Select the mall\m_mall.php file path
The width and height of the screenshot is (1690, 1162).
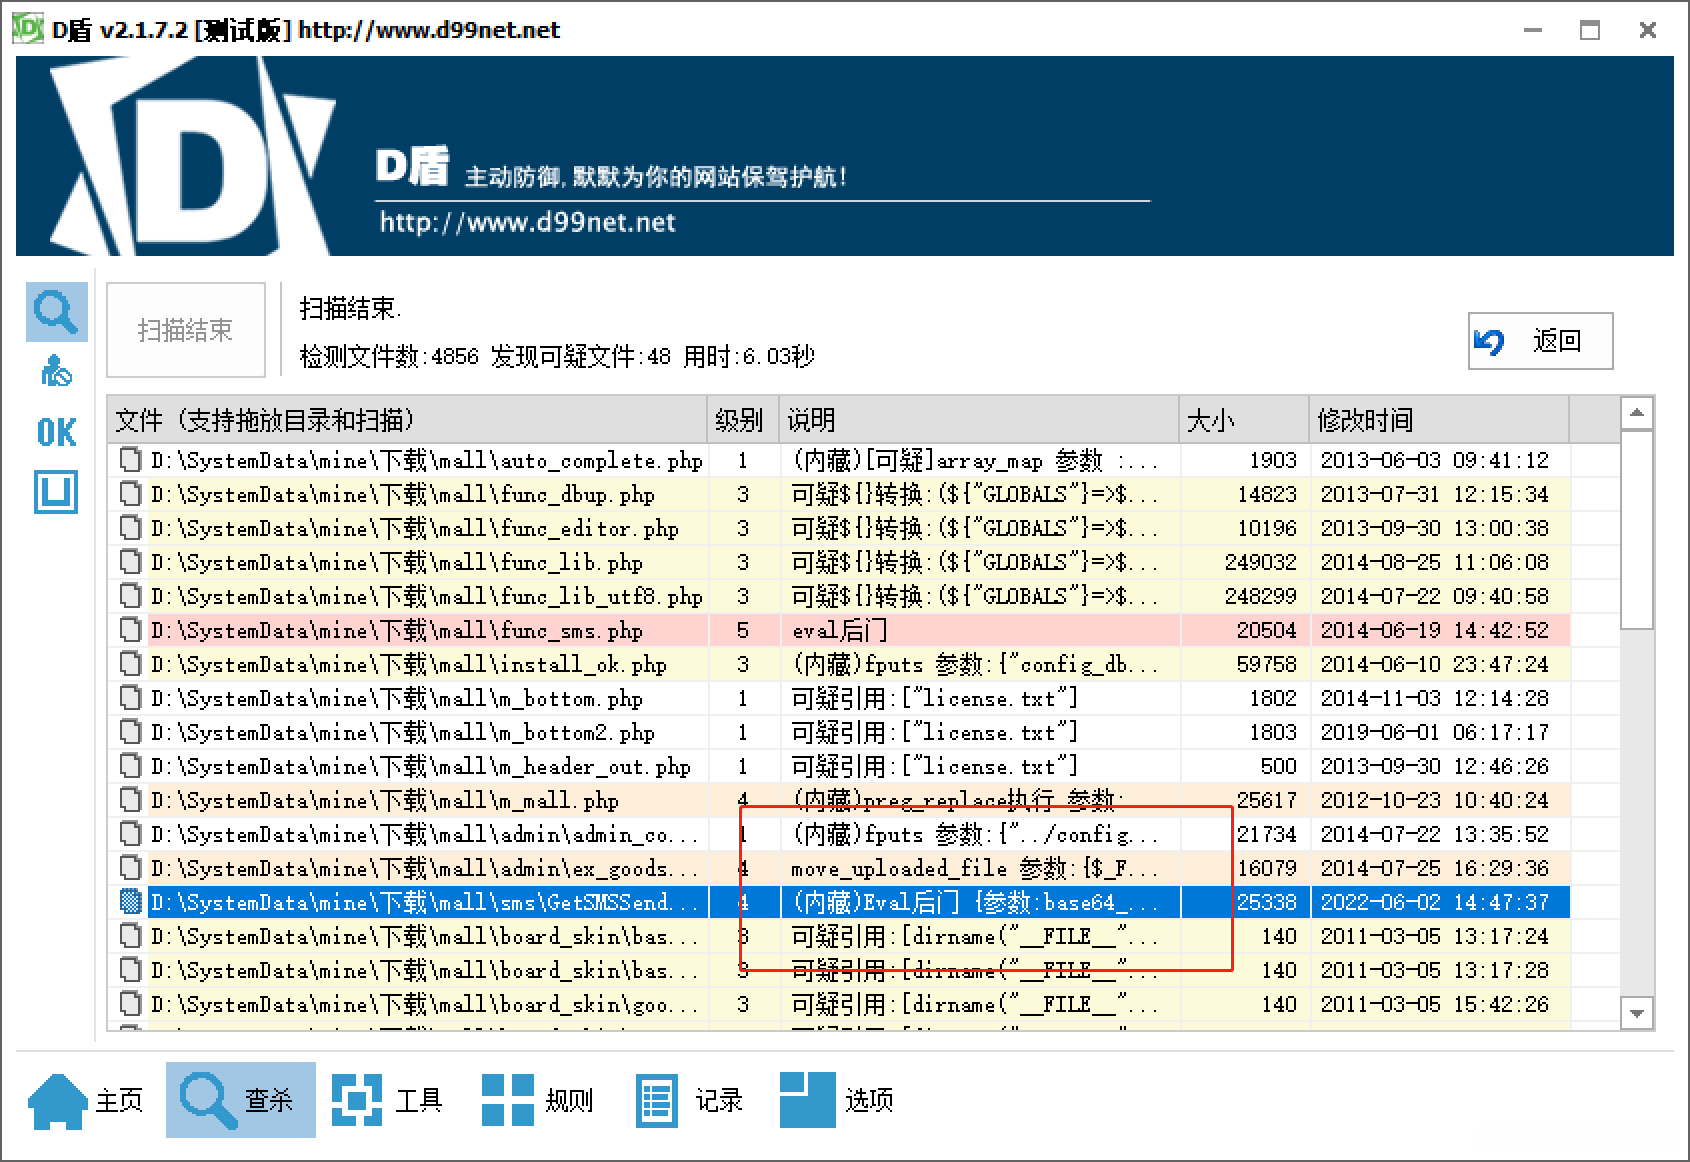(x=385, y=800)
